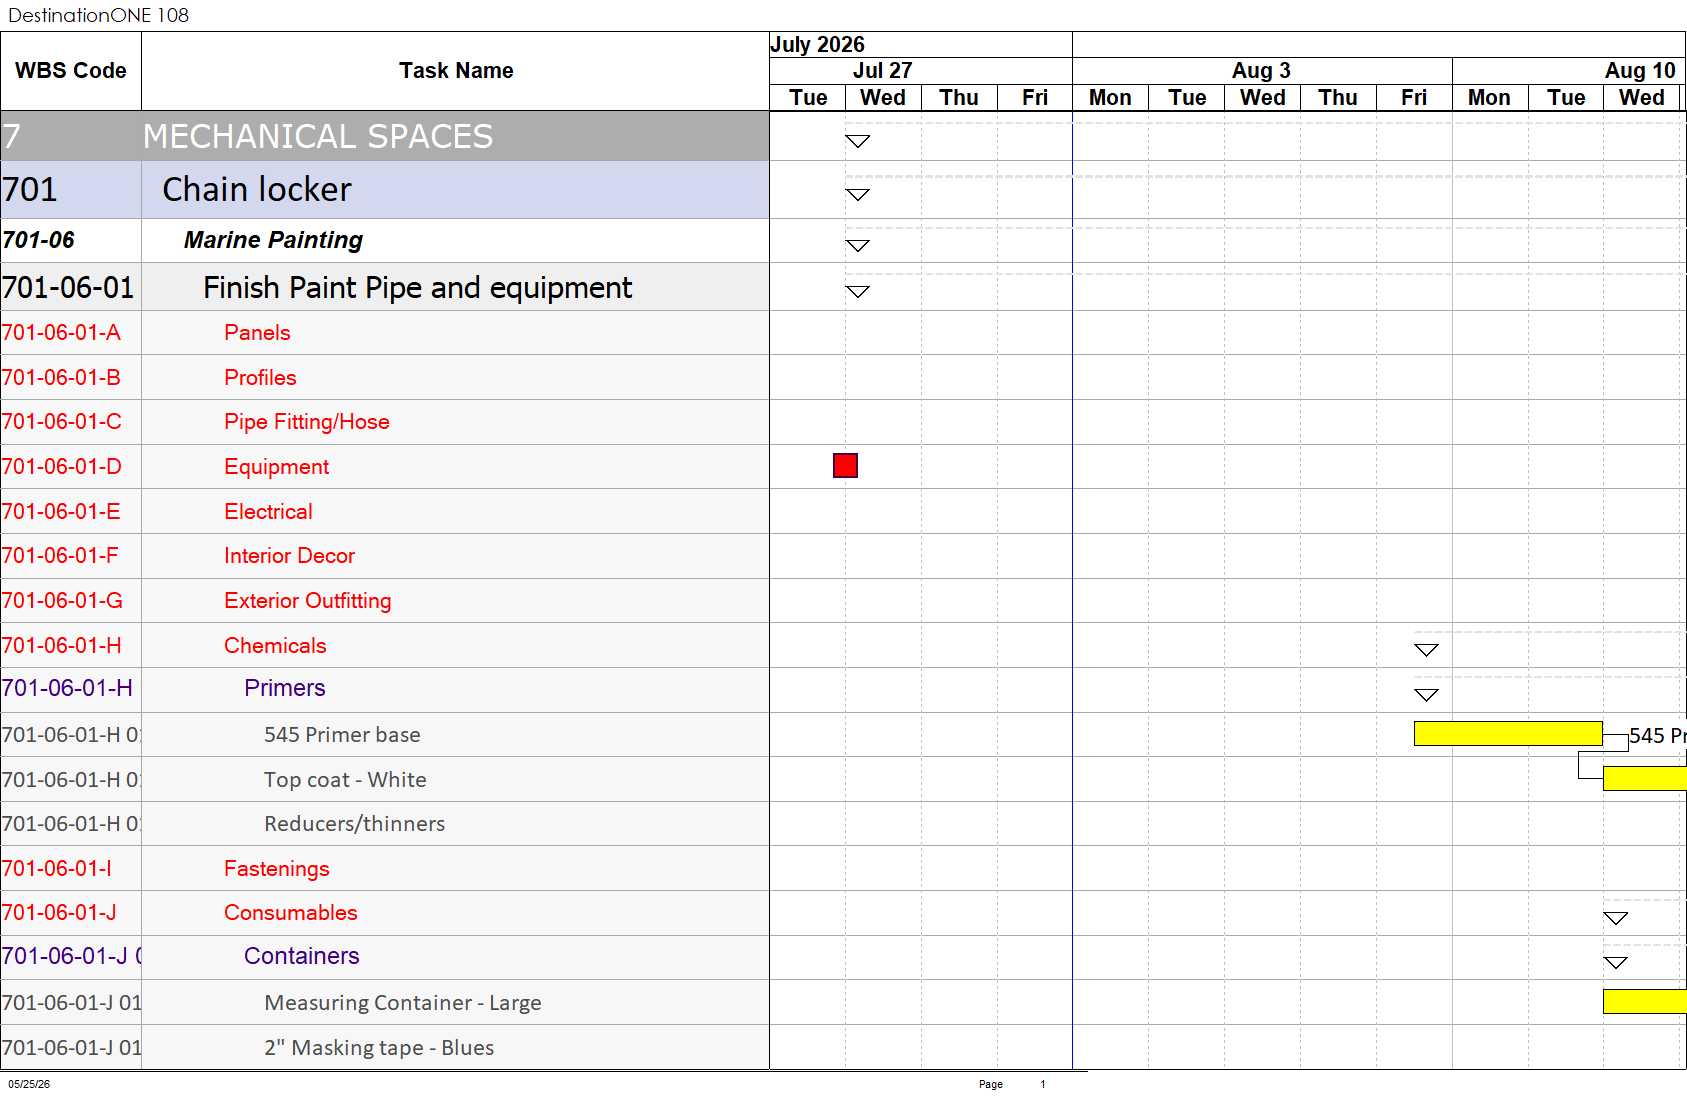Click WBS code 701-06-01-E
This screenshot has width=1687, height=1097.
pyautogui.click(x=61, y=512)
